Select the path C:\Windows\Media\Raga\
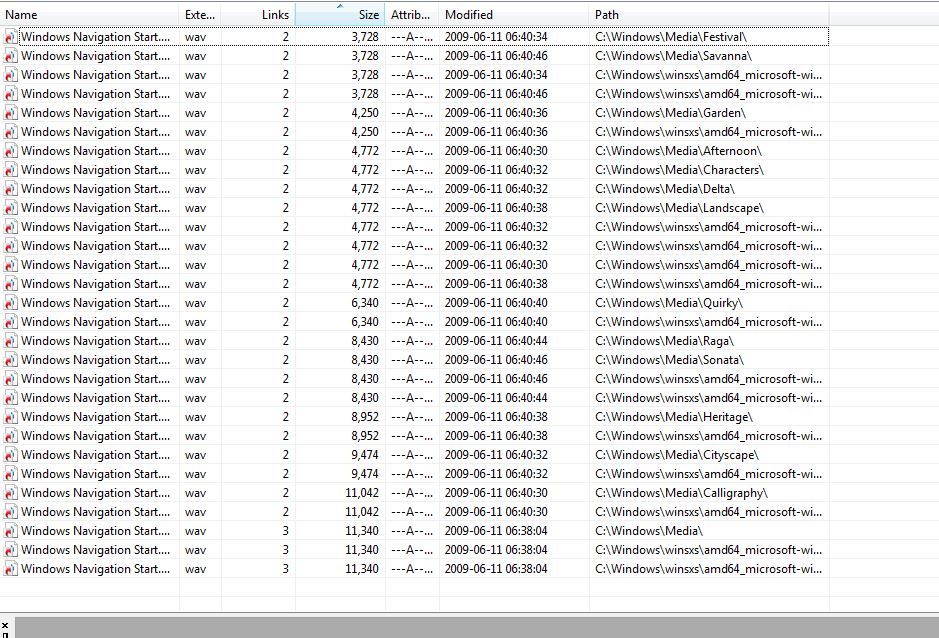Image resolution: width=939 pixels, height=638 pixels. point(664,341)
